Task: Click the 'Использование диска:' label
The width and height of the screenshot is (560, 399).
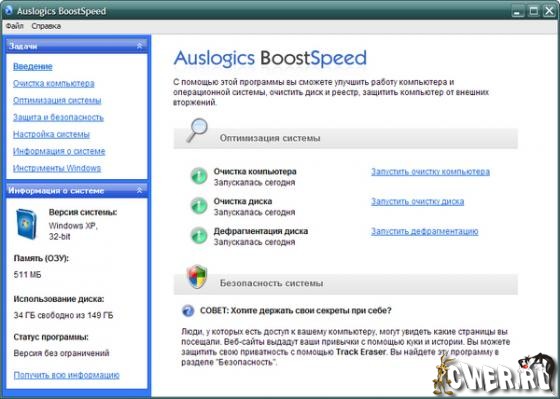Action: 59,299
